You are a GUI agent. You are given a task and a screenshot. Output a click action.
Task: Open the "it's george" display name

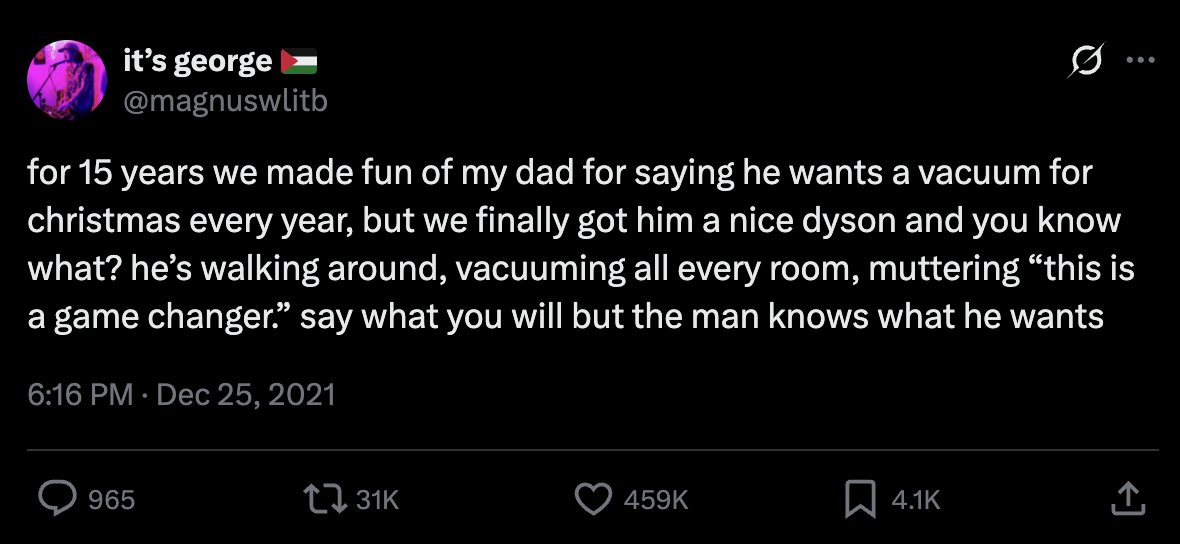197,62
